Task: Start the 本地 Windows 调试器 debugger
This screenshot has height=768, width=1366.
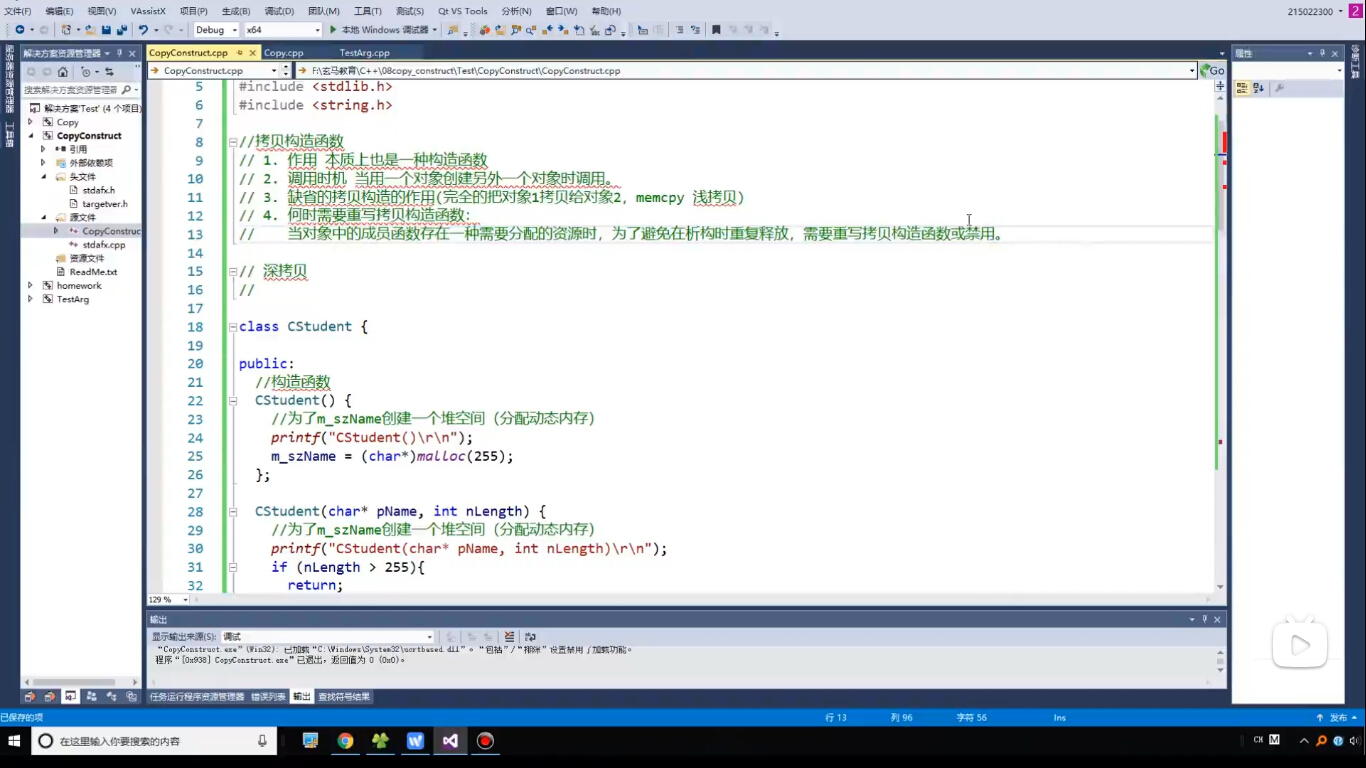Action: [378, 30]
